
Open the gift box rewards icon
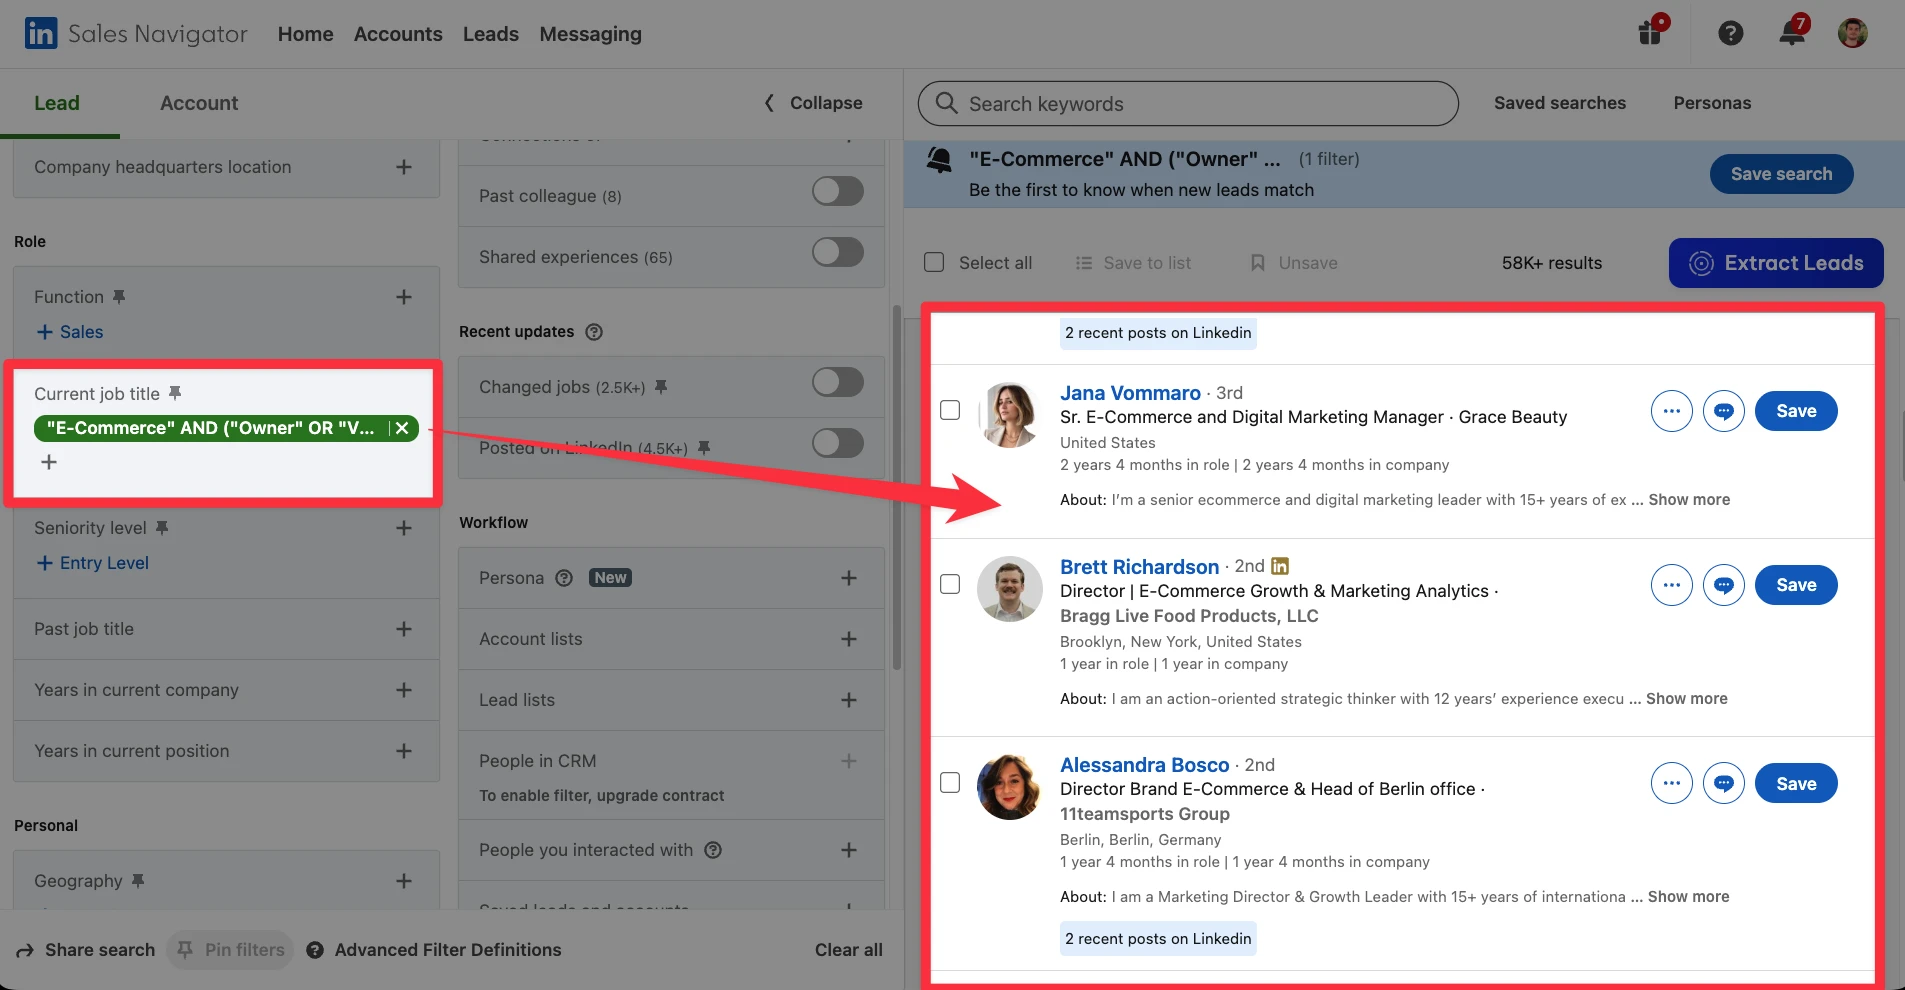(1651, 31)
